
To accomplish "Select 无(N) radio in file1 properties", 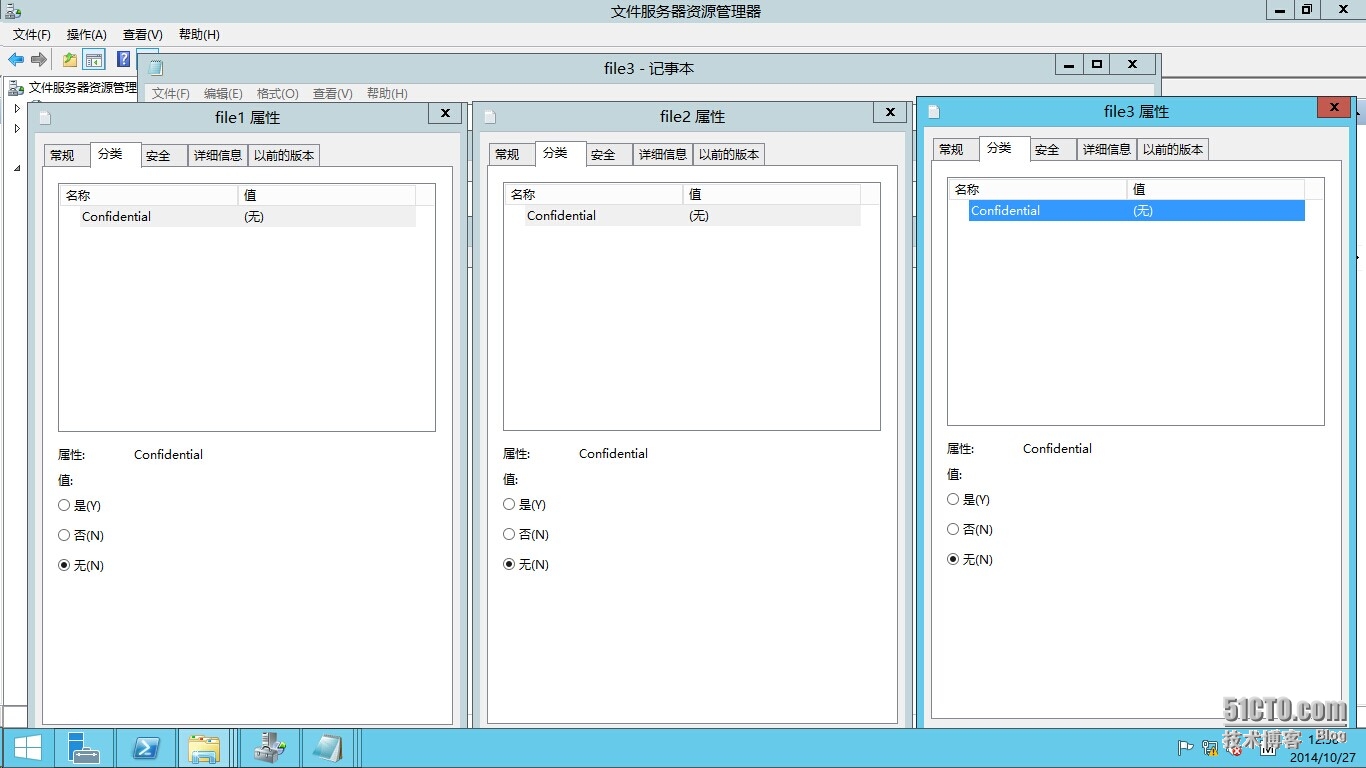I will [x=81, y=566].
